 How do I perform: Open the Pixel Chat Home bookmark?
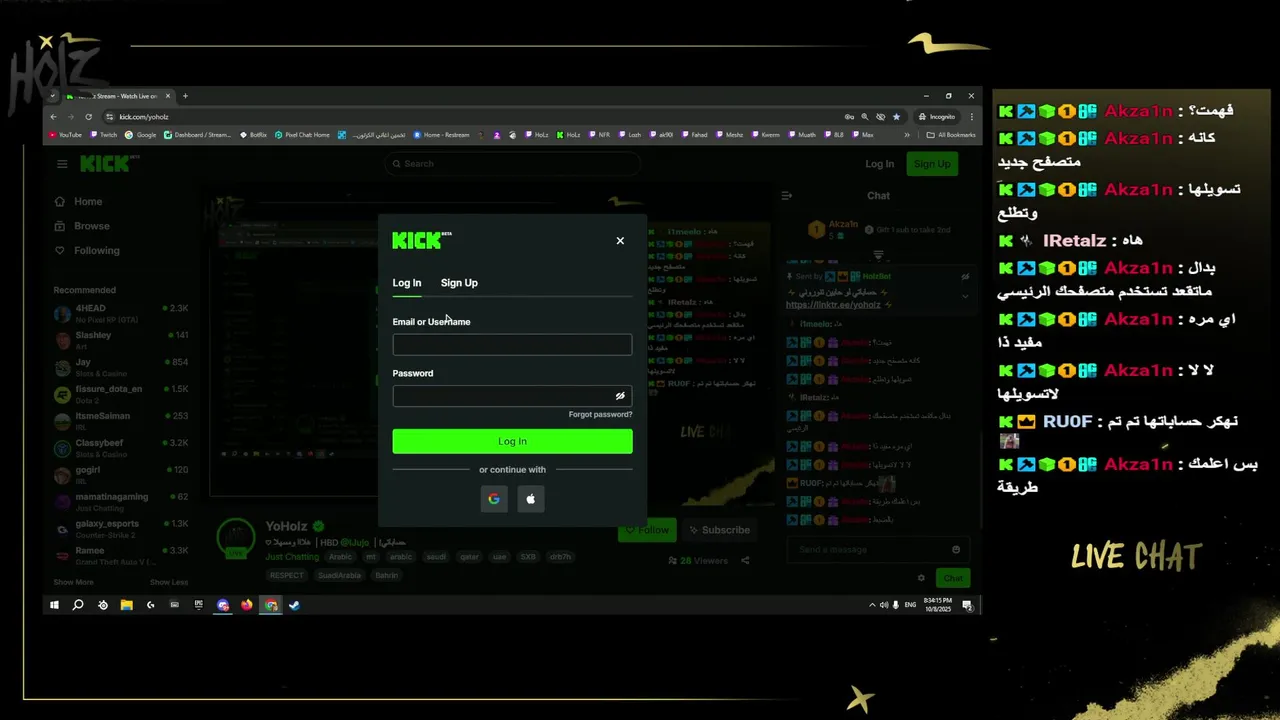point(303,135)
